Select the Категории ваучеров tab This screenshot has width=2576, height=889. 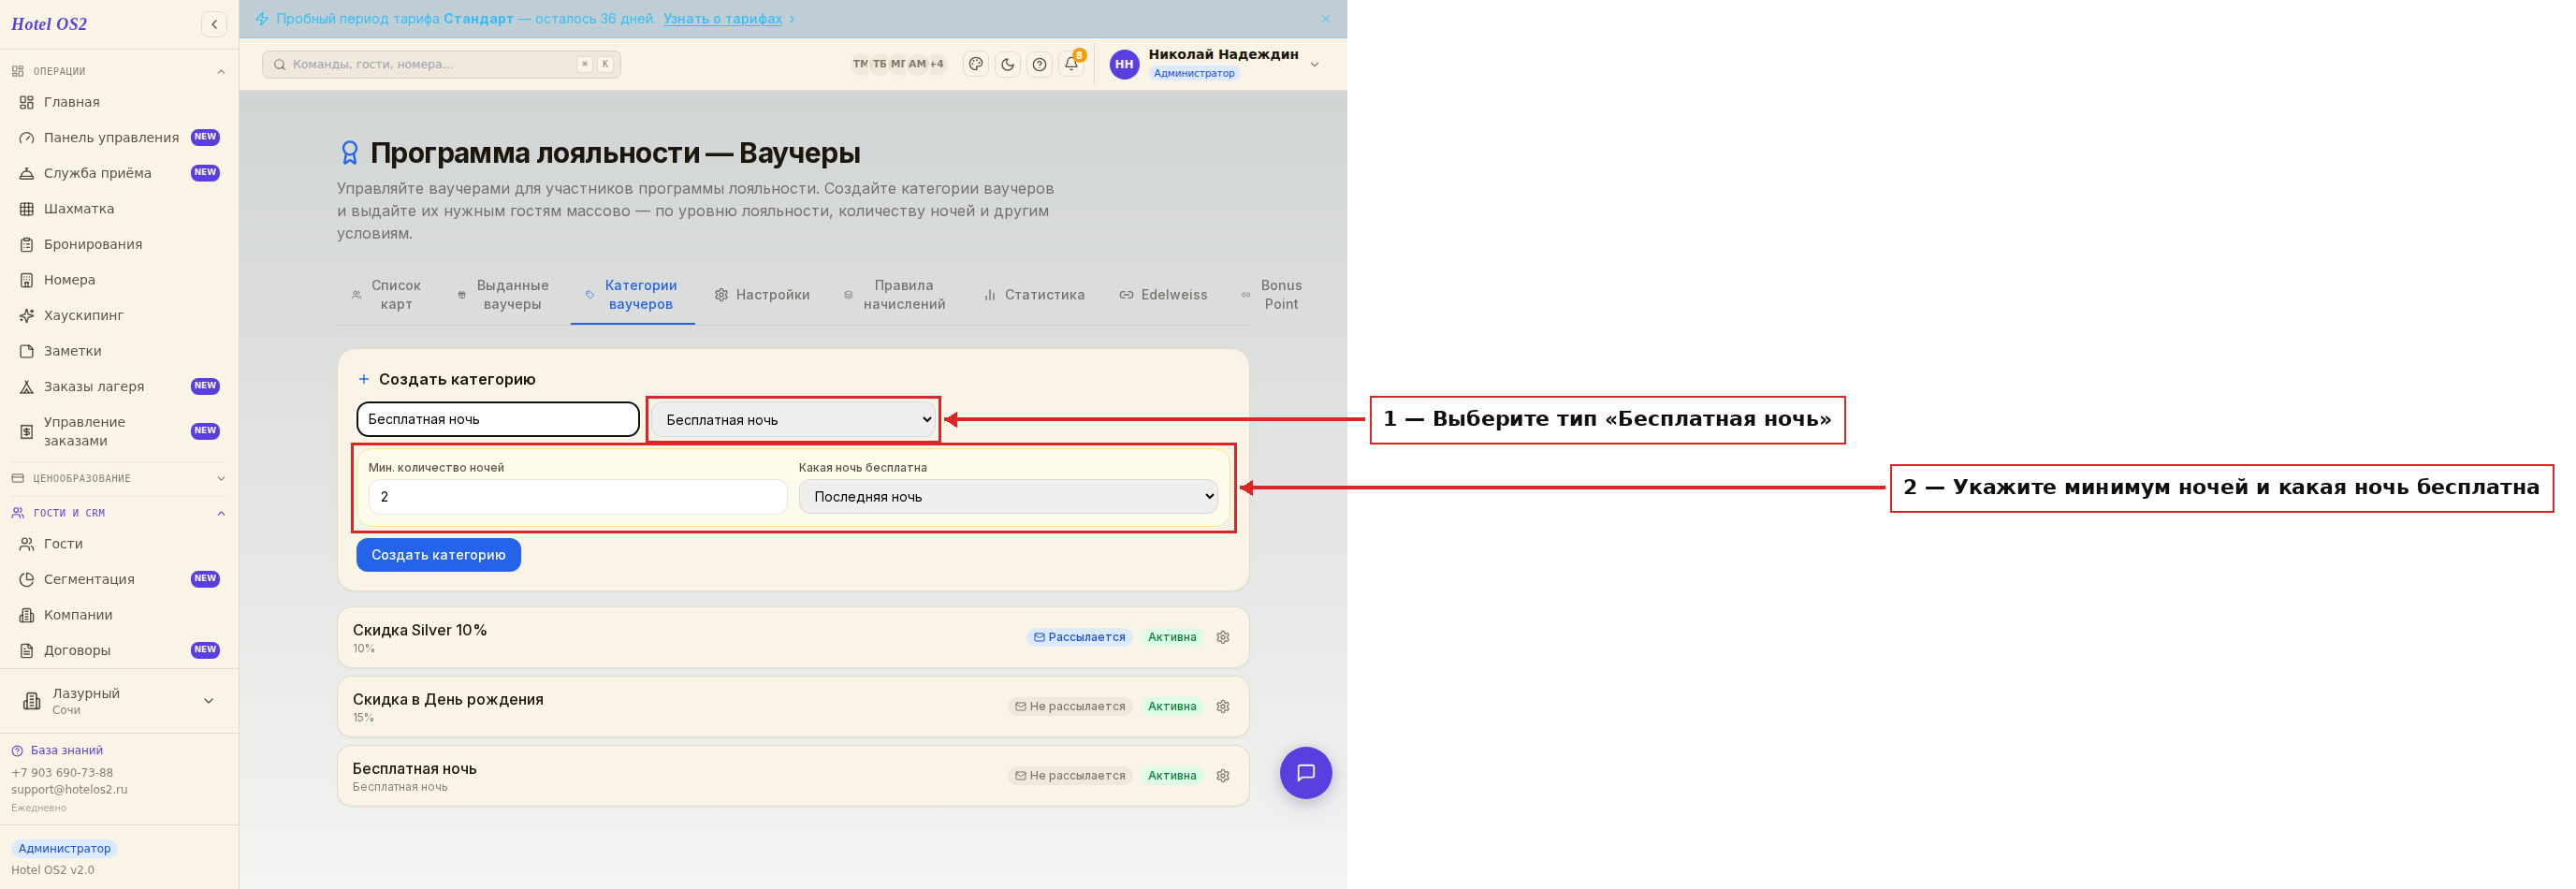(632, 295)
